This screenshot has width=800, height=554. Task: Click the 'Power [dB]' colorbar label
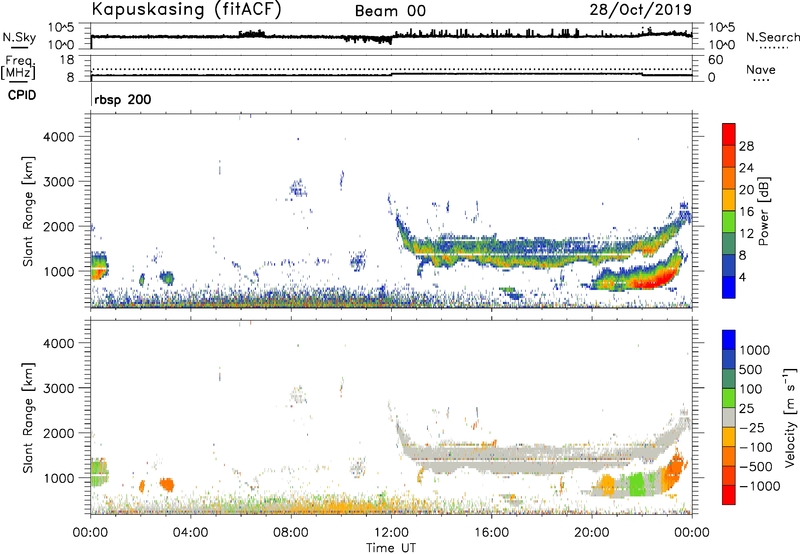[764, 212]
